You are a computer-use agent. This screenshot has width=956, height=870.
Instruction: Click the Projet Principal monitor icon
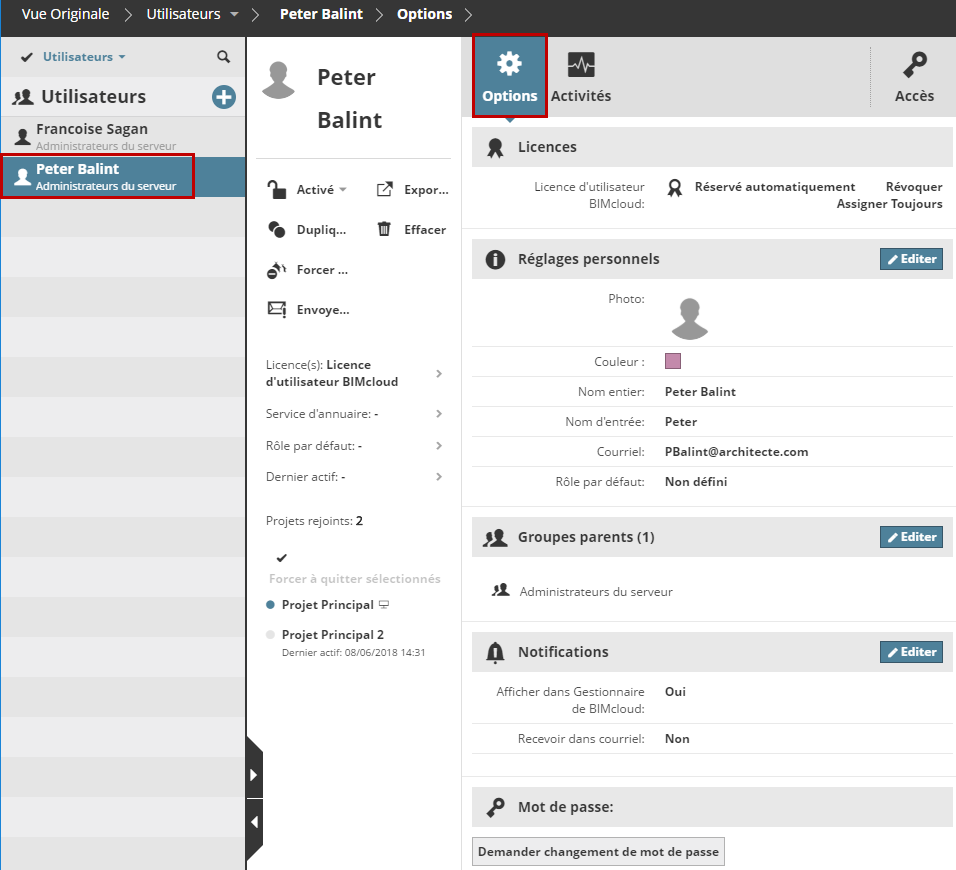click(383, 605)
